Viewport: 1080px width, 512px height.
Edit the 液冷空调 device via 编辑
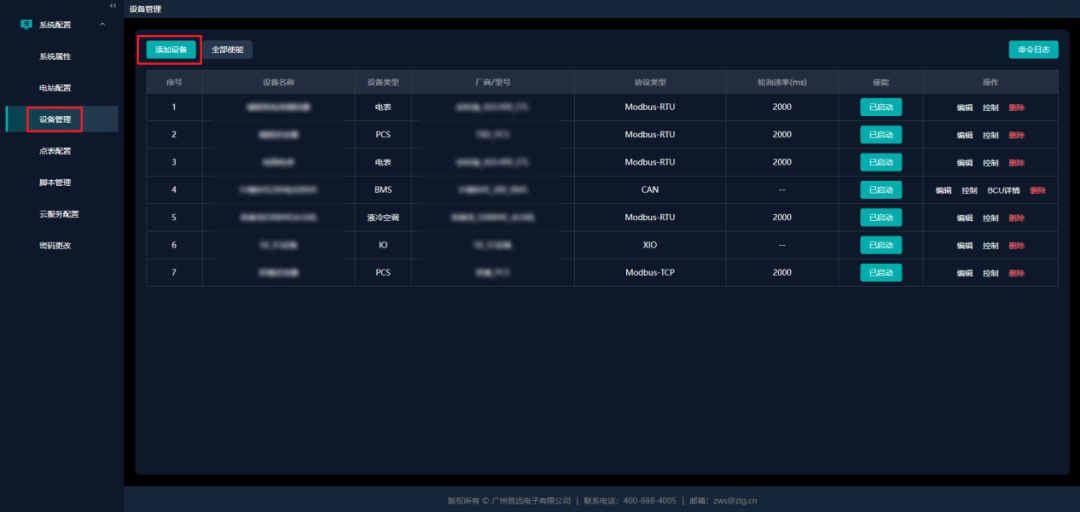pyautogui.click(x=964, y=218)
